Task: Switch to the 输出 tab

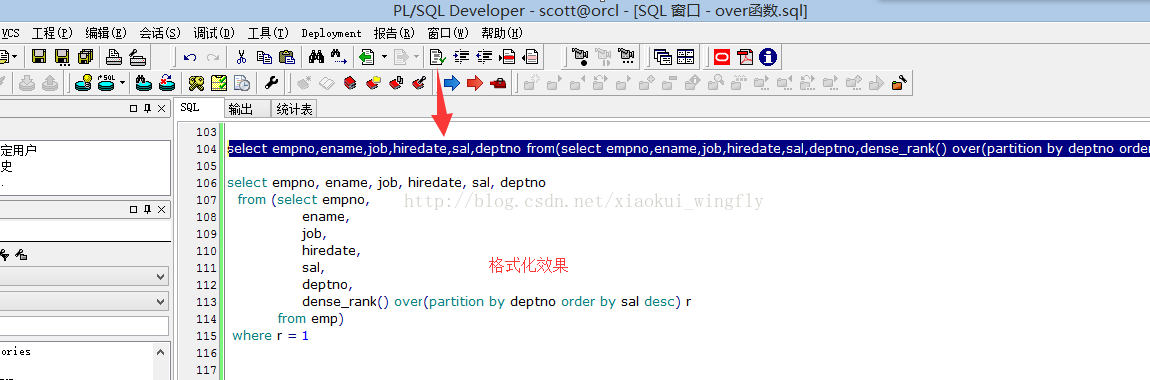Action: pos(247,109)
